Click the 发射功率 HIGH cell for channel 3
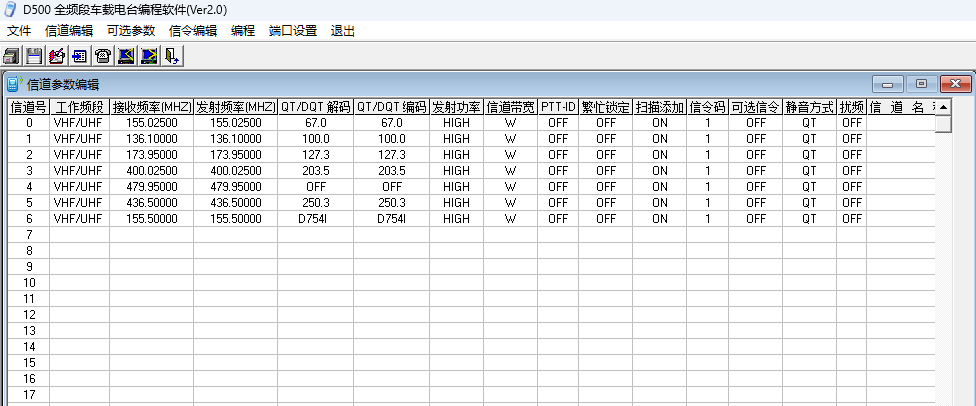The image size is (976, 406). 456,171
